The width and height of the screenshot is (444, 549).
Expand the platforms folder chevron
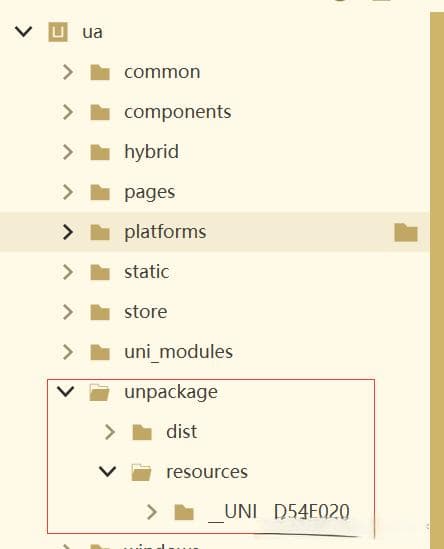coord(68,232)
